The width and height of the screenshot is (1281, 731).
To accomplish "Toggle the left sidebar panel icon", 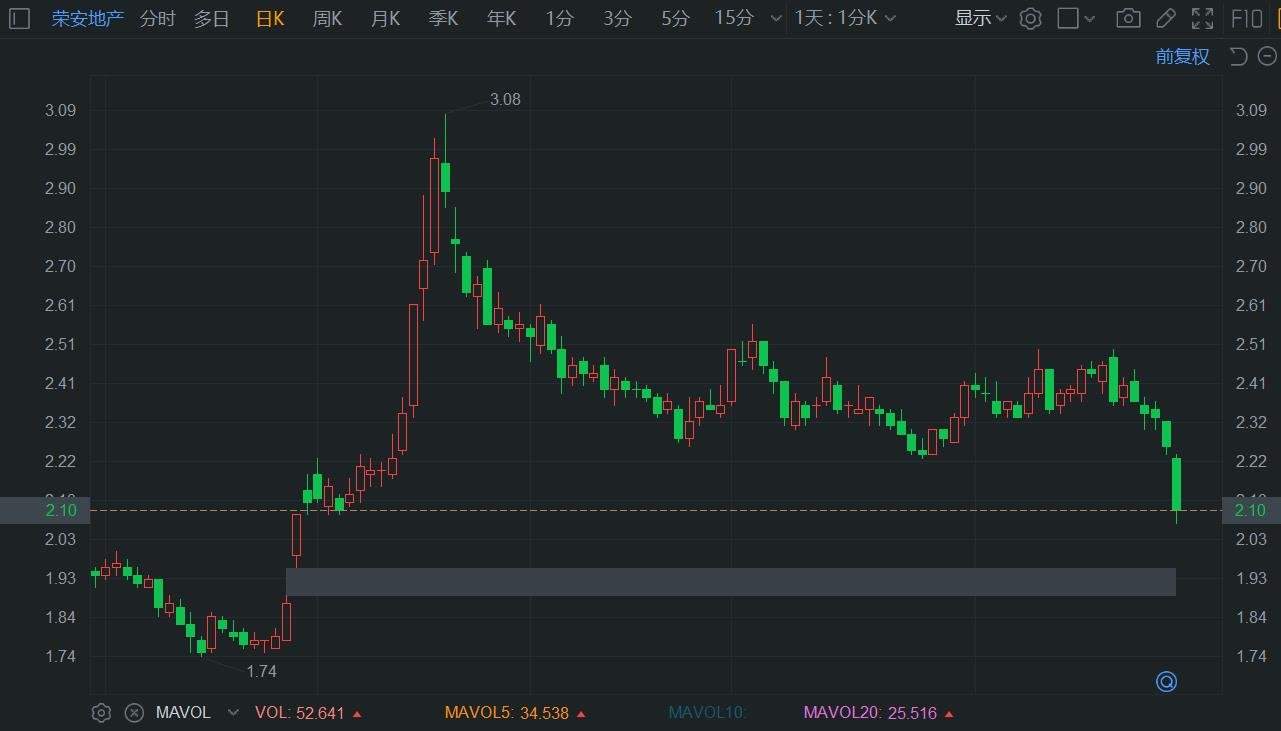I will [19, 18].
